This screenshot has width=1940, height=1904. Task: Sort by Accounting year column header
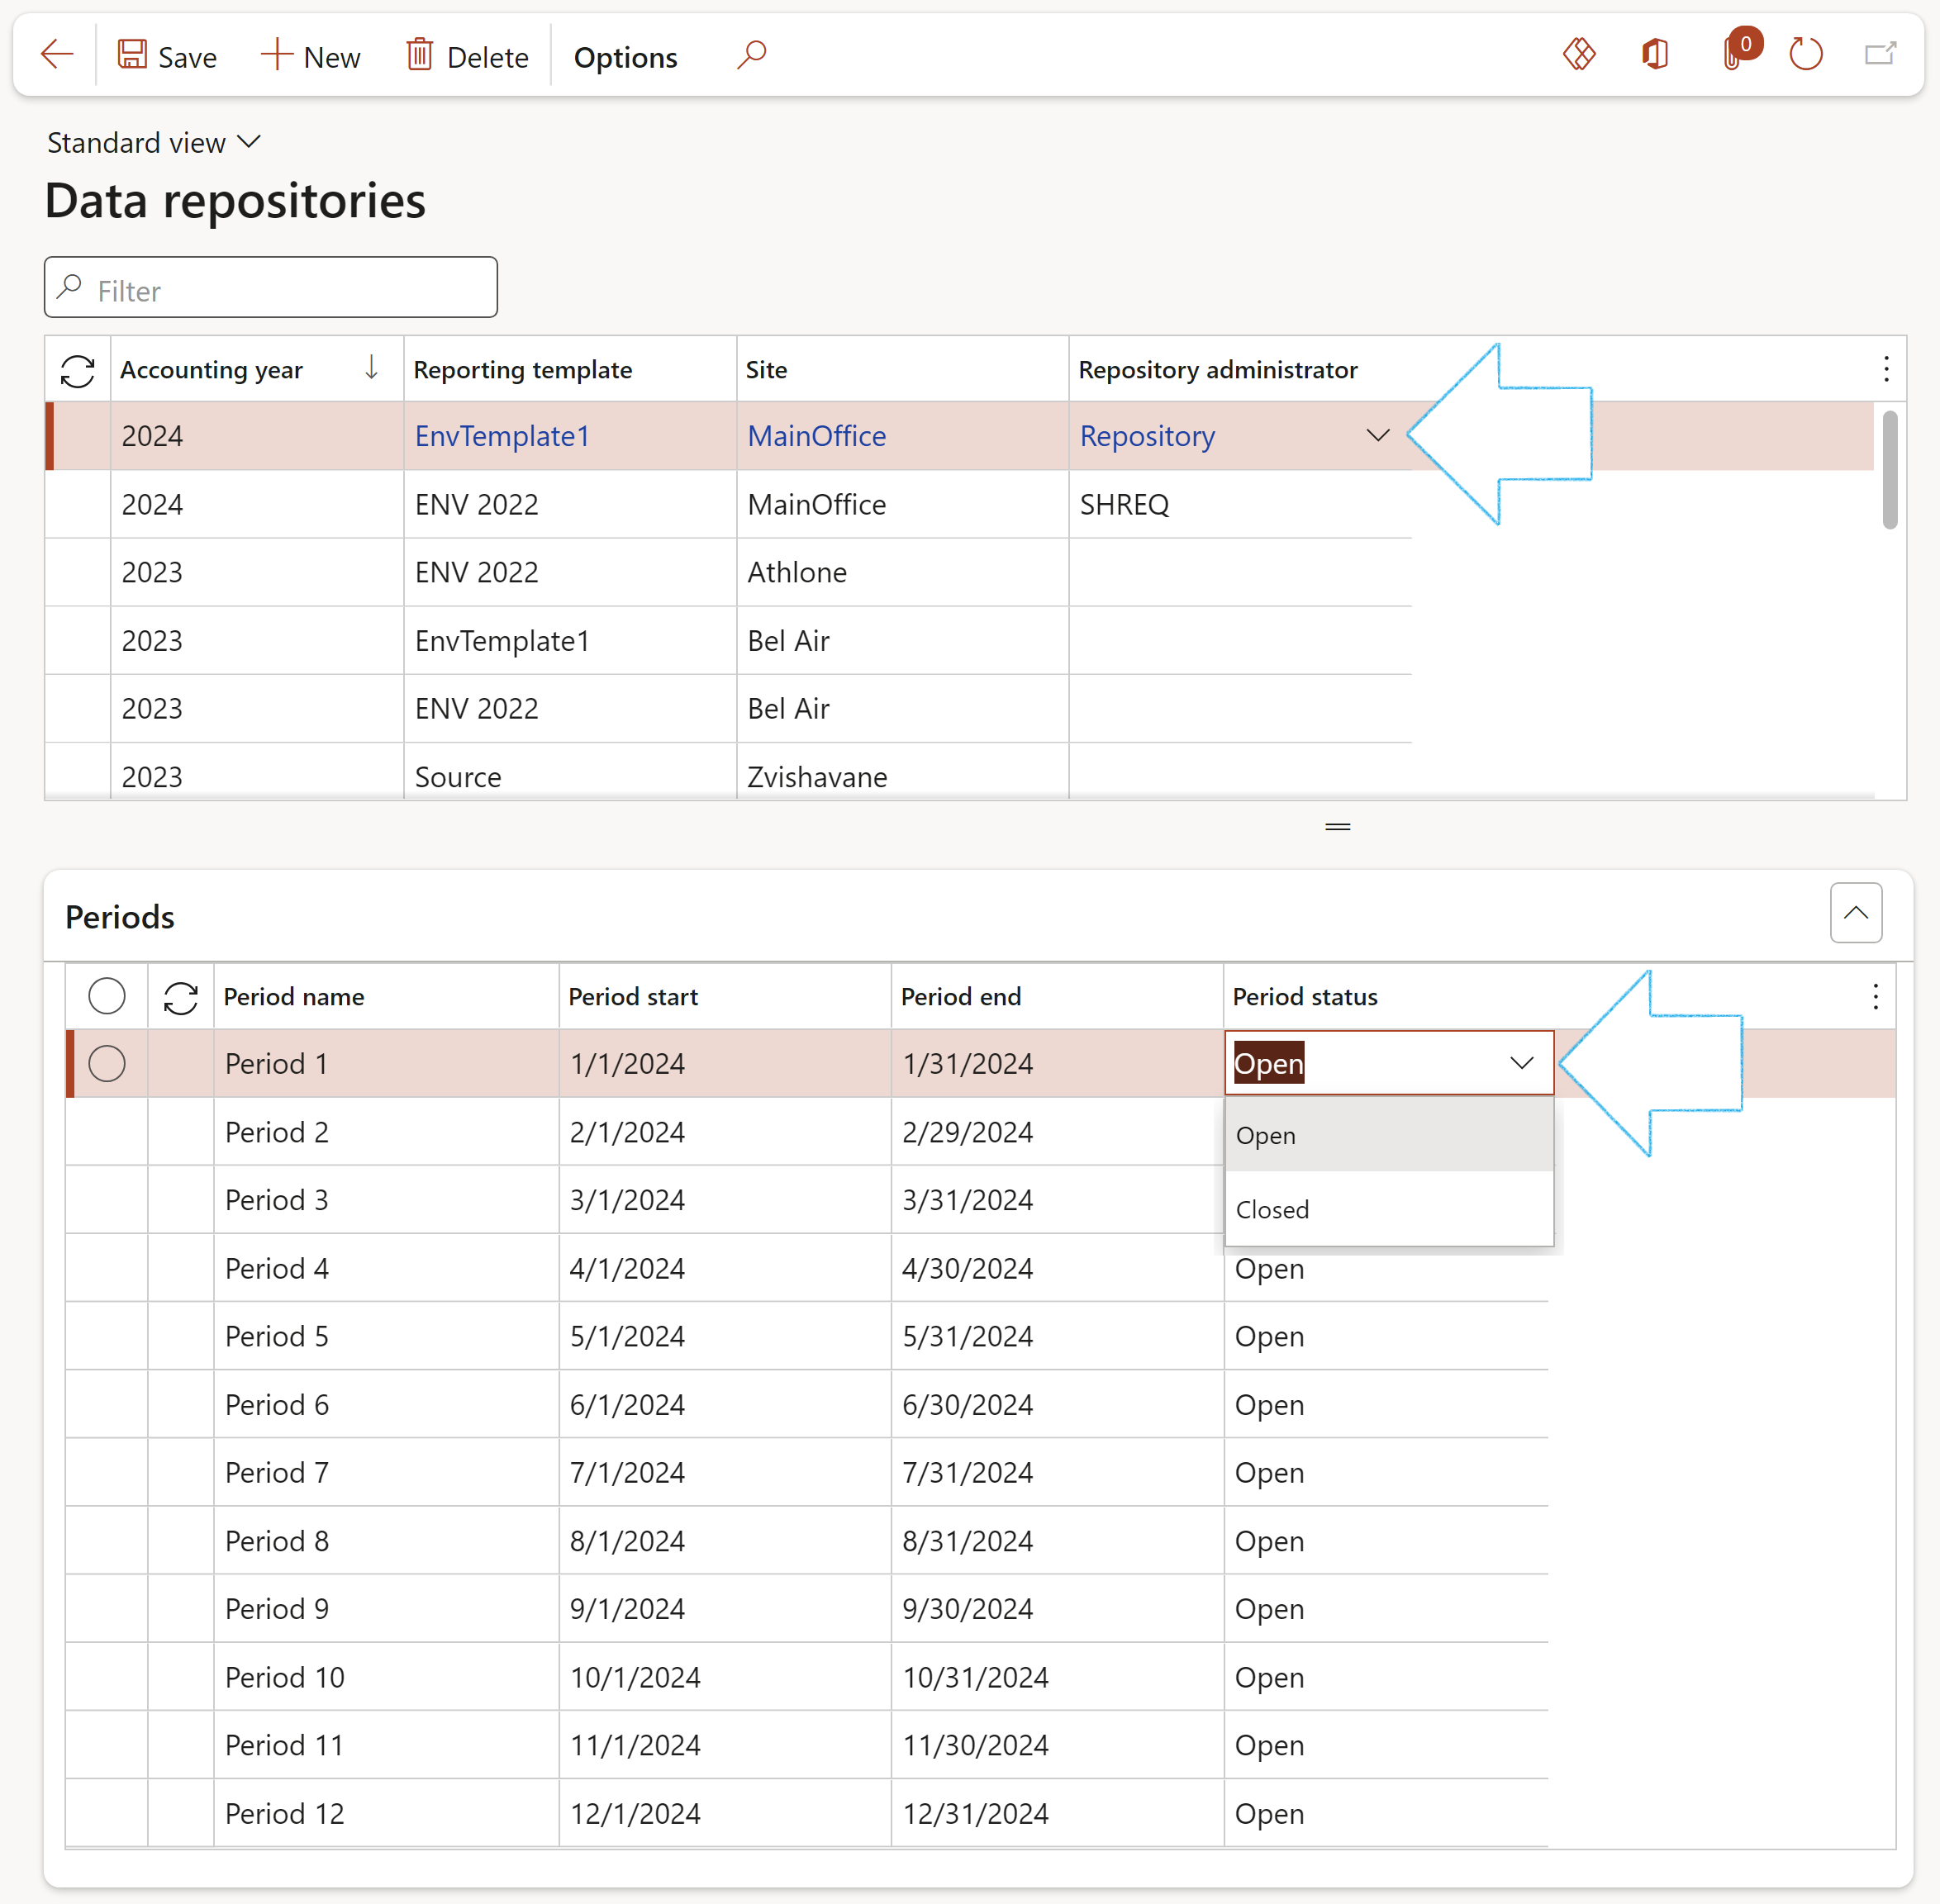pyautogui.click(x=256, y=369)
